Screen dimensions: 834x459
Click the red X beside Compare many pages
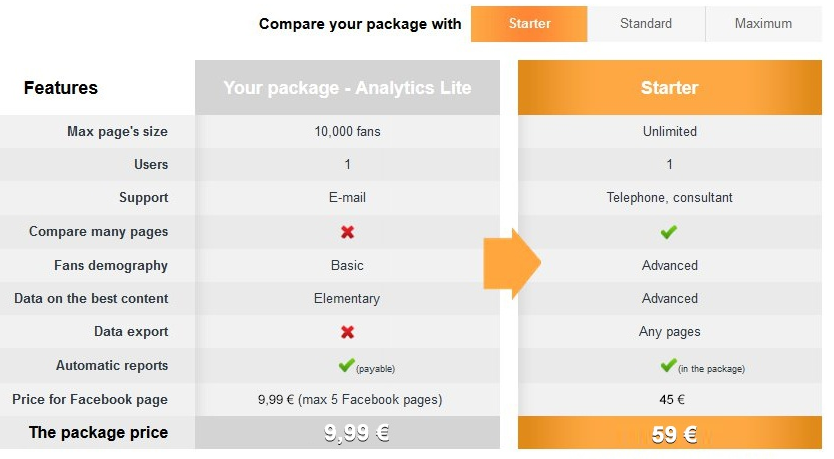(347, 232)
